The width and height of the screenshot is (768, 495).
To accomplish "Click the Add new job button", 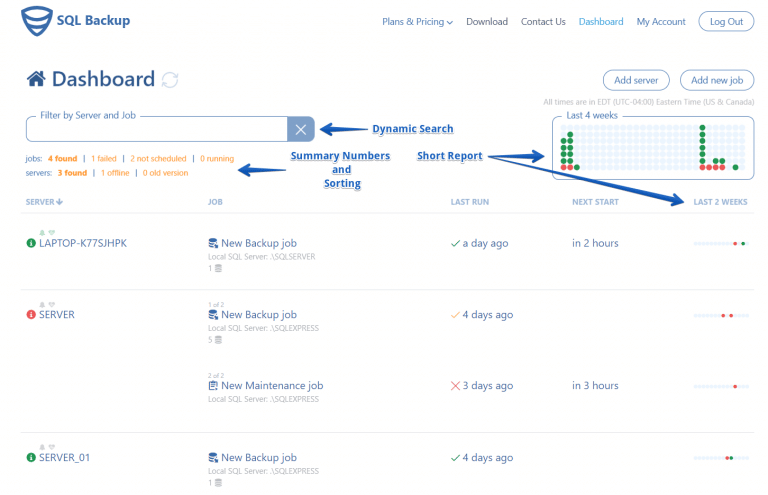I will pyautogui.click(x=717, y=80).
